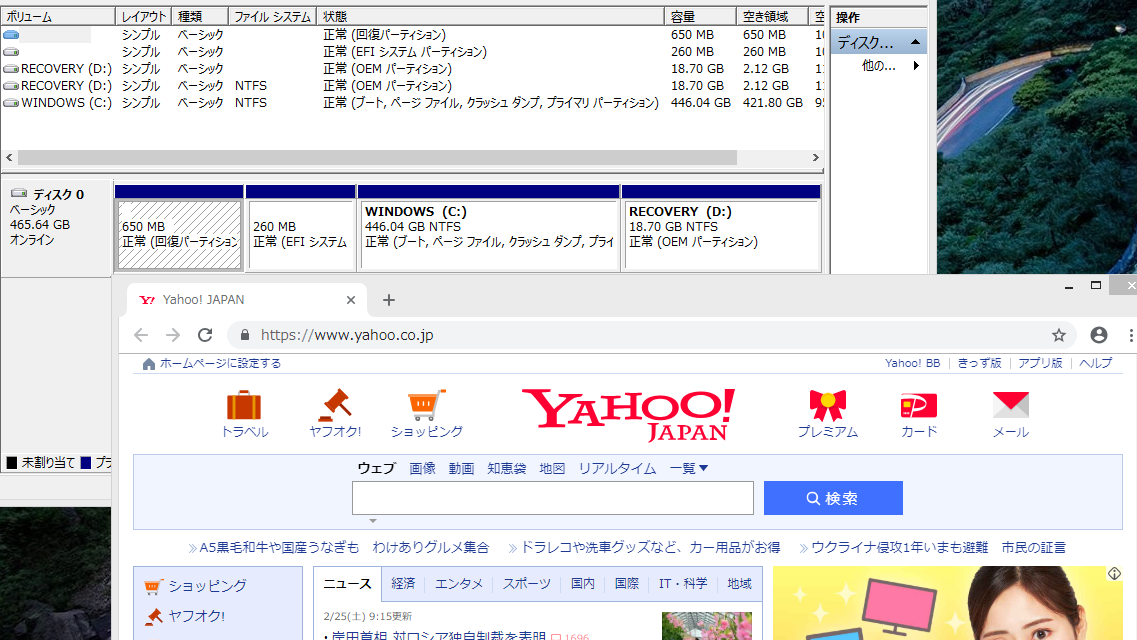Choose the 地図 search type
Viewport: 1137px width, 640px height.
(x=552, y=469)
